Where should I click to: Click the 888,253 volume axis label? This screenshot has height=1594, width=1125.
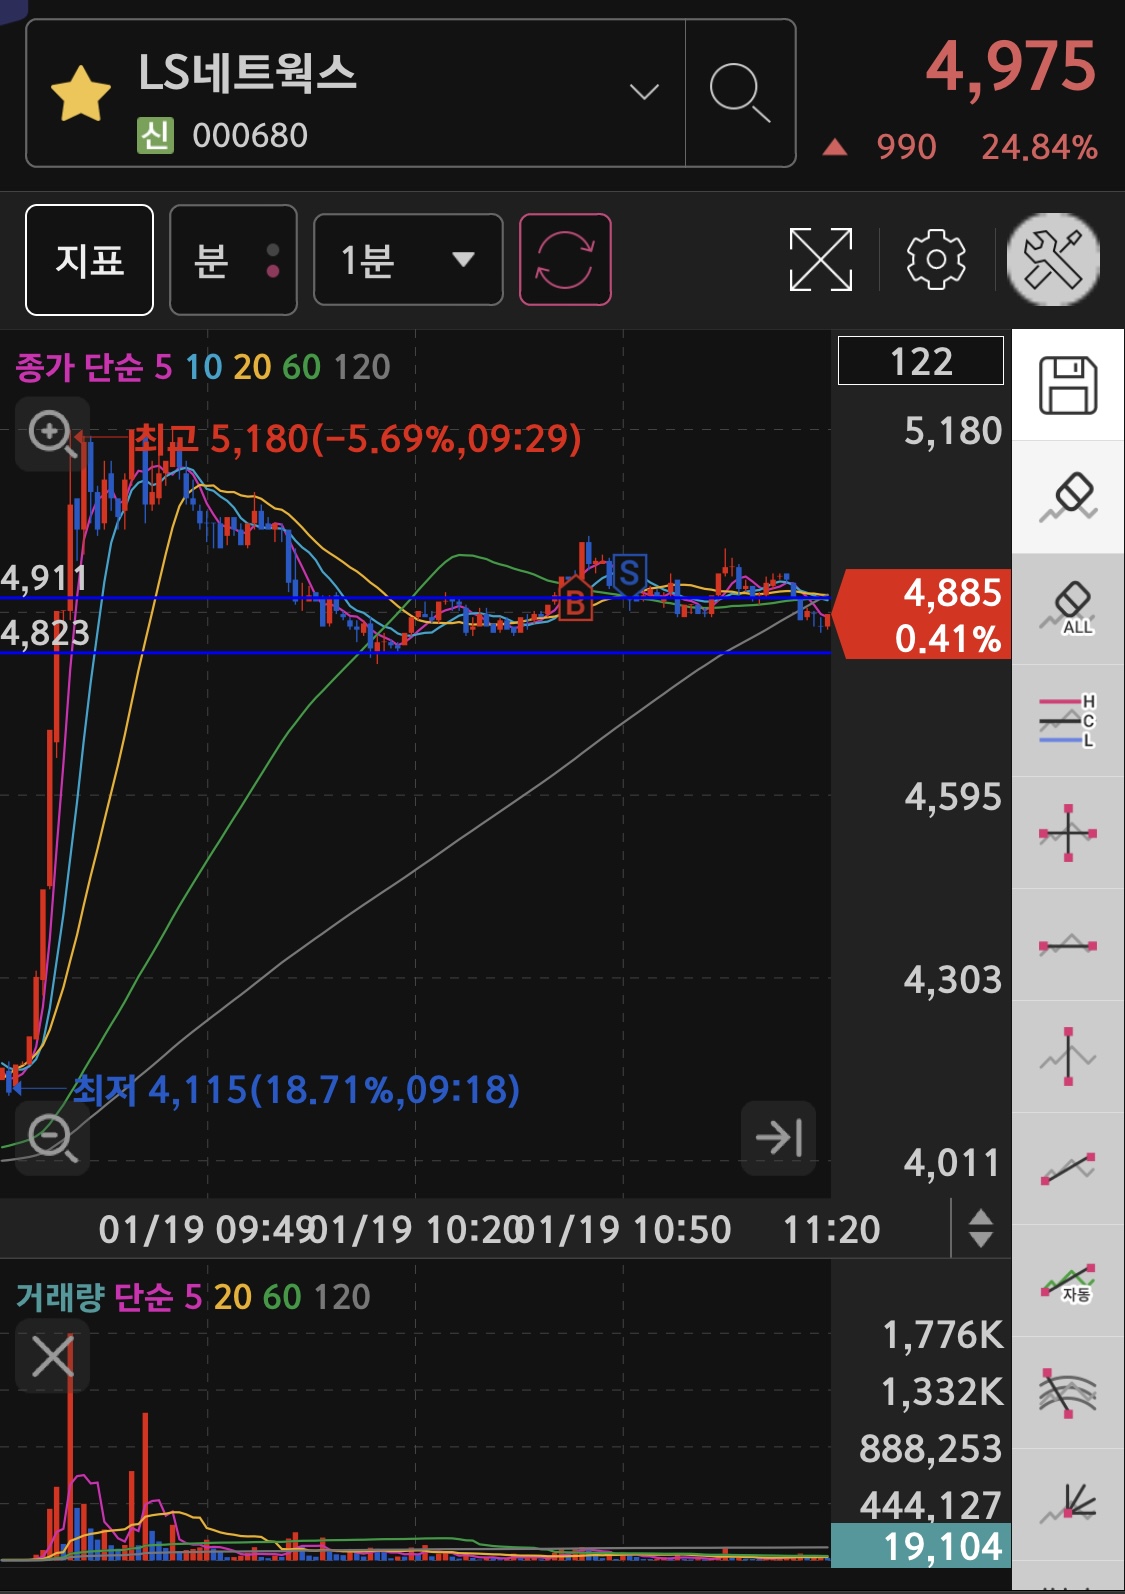click(x=930, y=1449)
